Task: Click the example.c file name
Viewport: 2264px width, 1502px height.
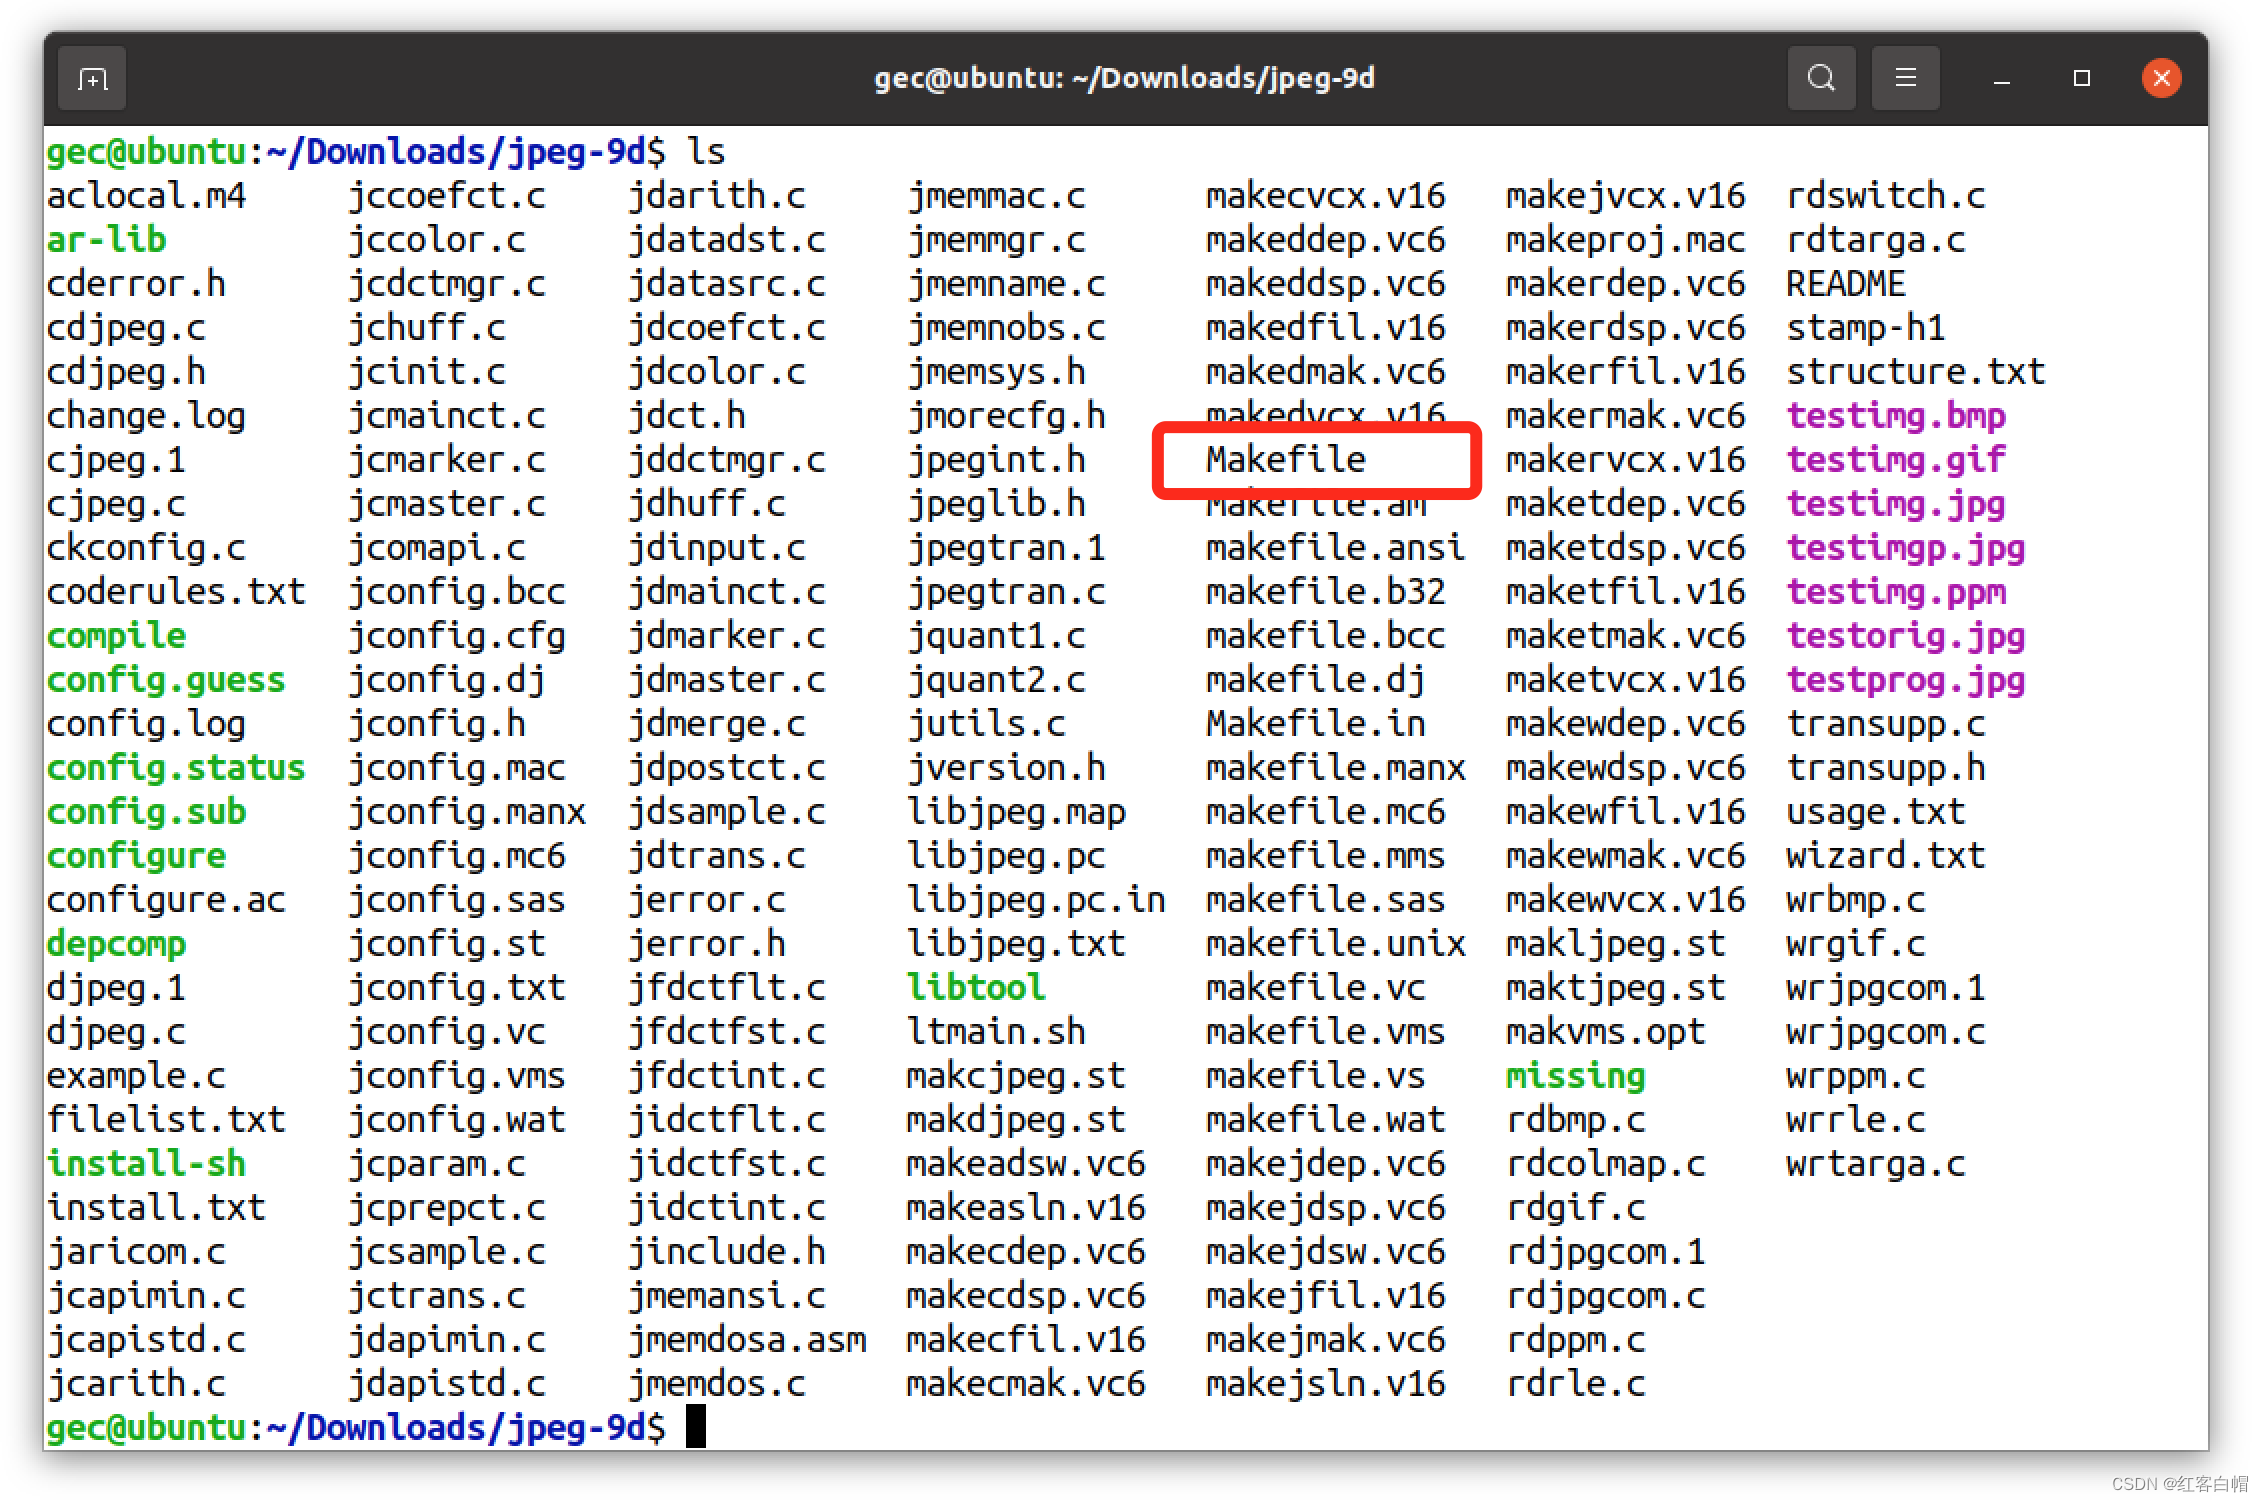Action: coord(136,1076)
